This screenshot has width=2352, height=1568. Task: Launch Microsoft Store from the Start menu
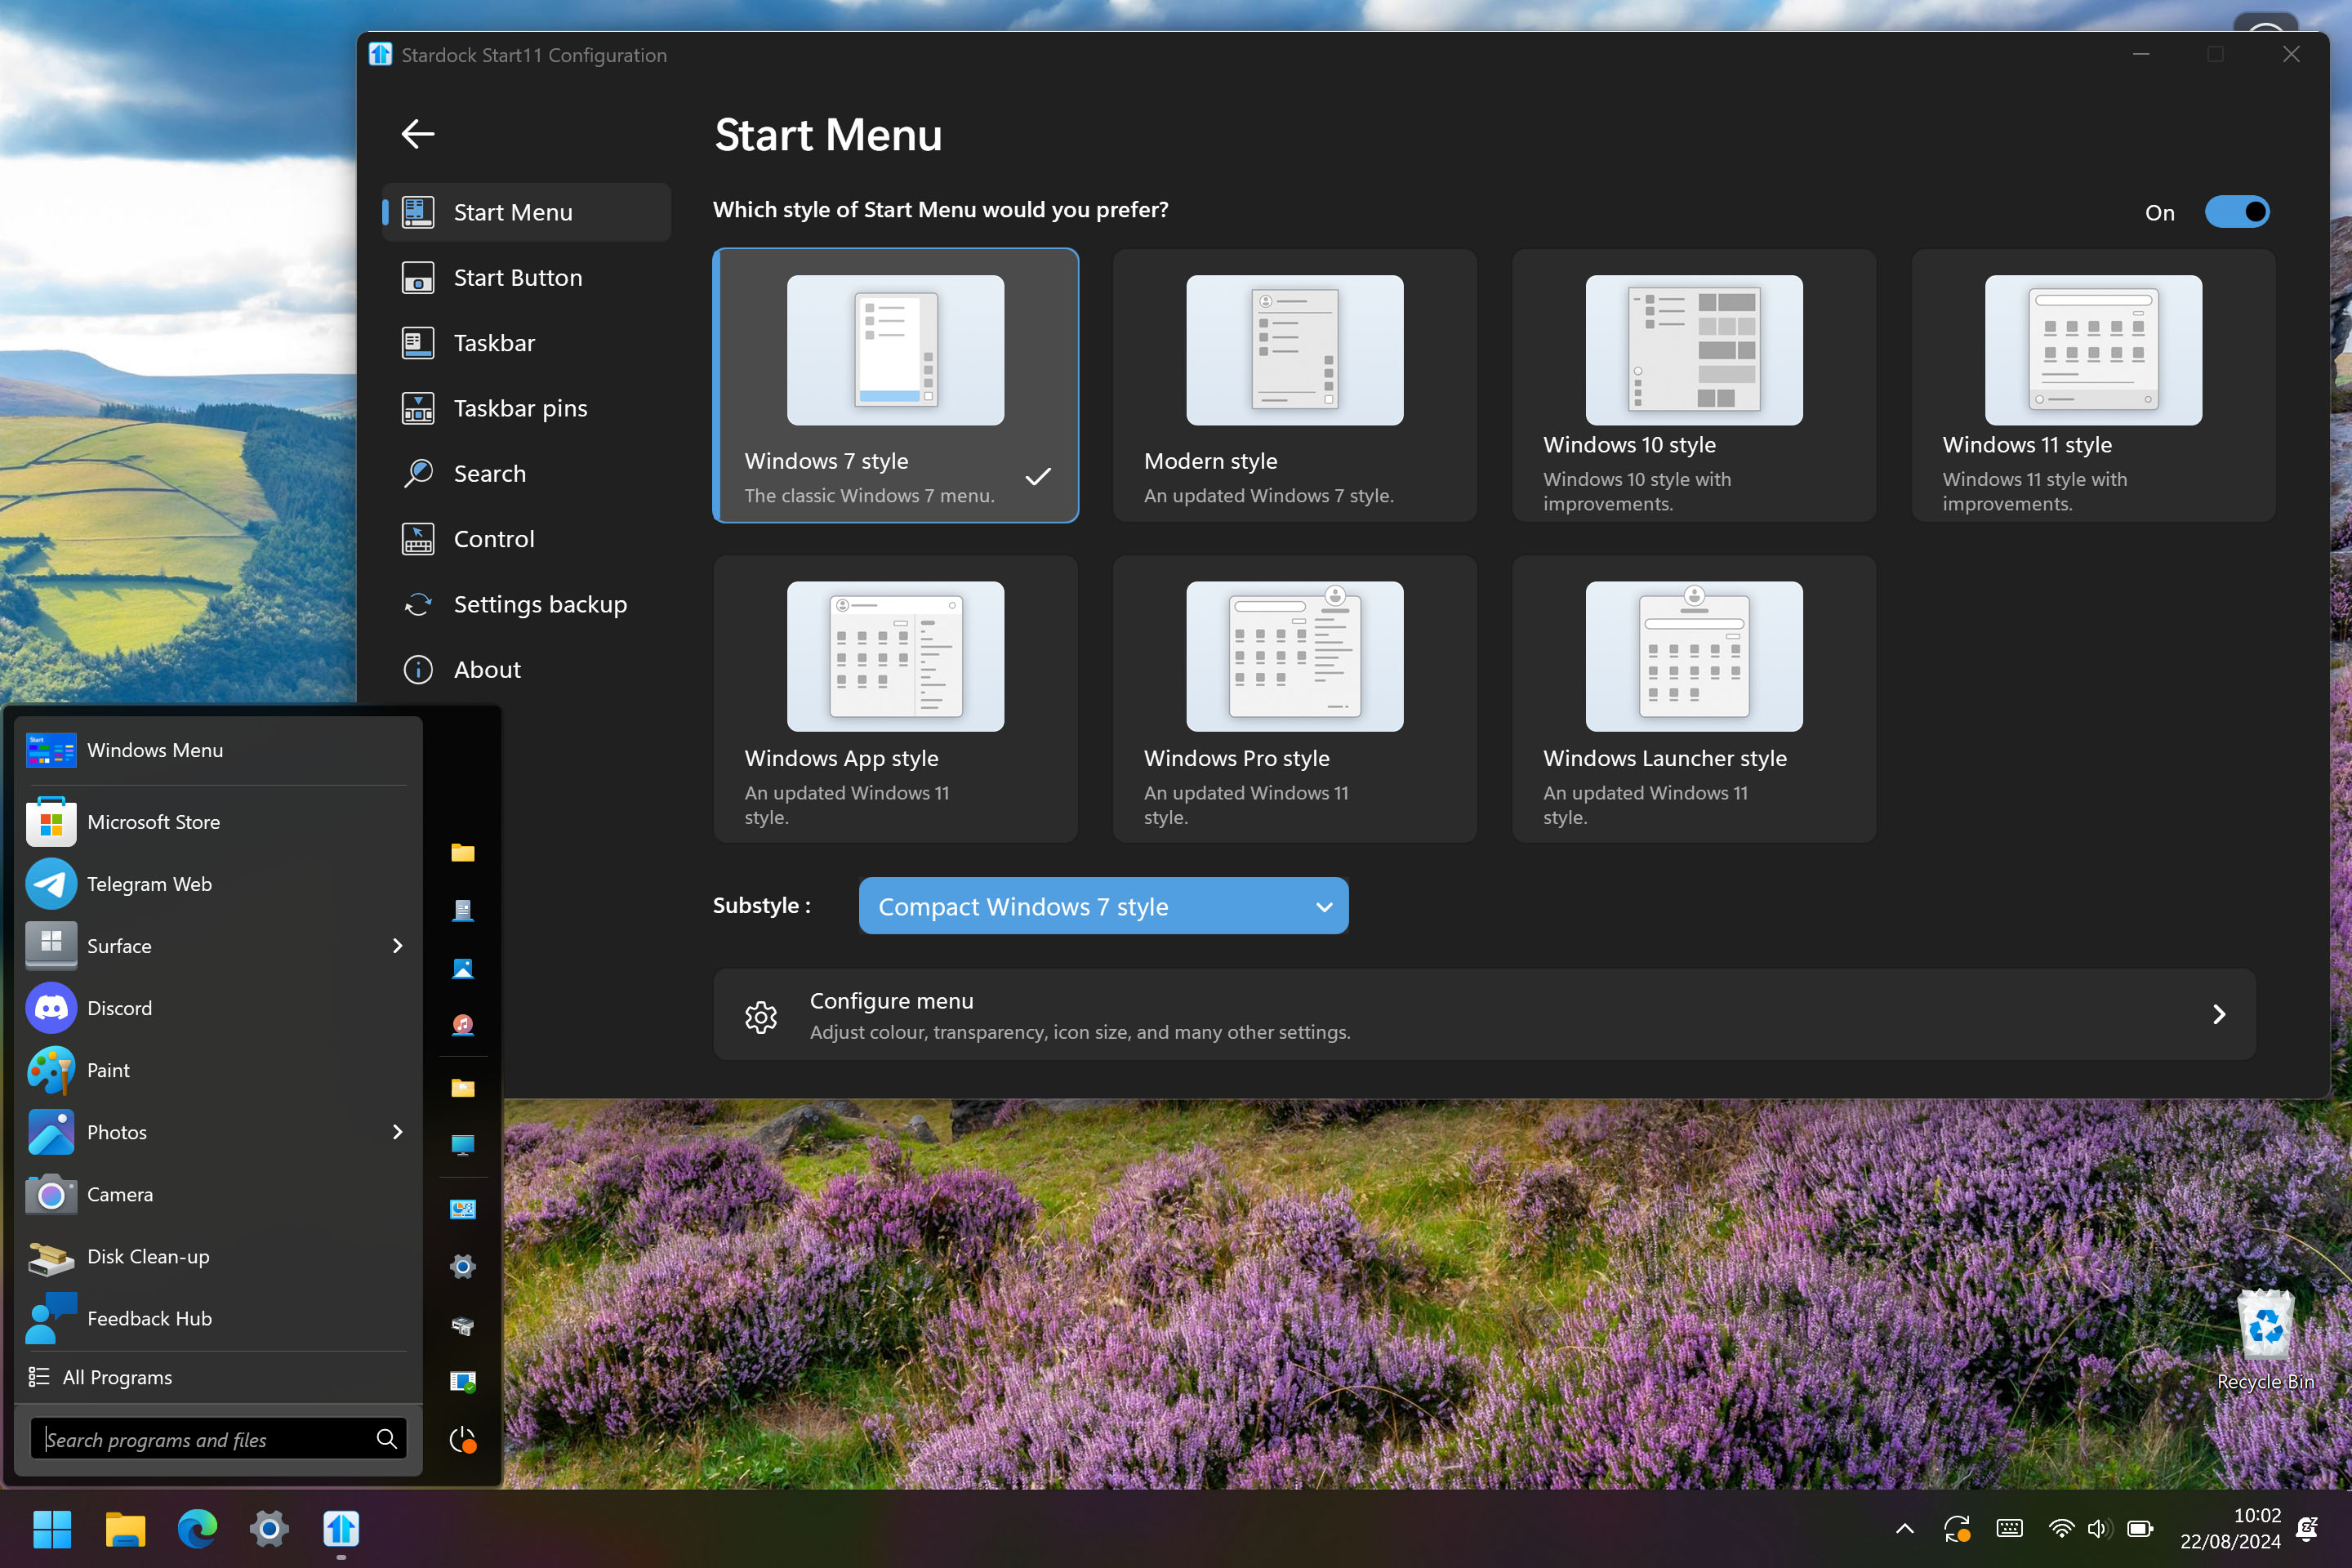pyautogui.click(x=218, y=822)
